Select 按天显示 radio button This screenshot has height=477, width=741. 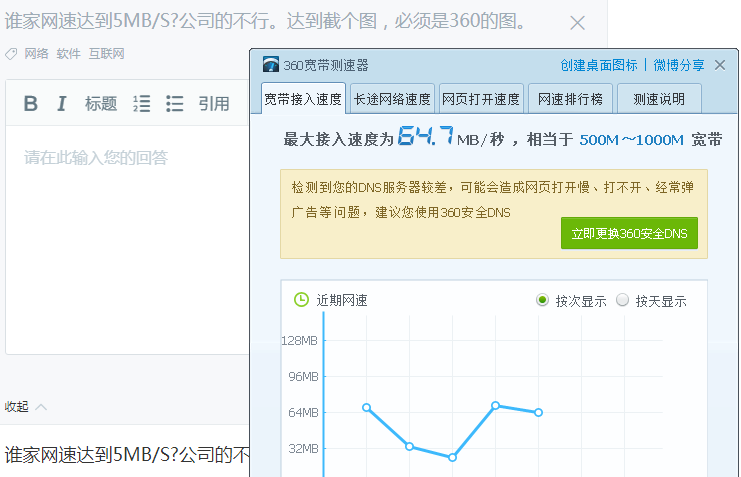[622, 300]
